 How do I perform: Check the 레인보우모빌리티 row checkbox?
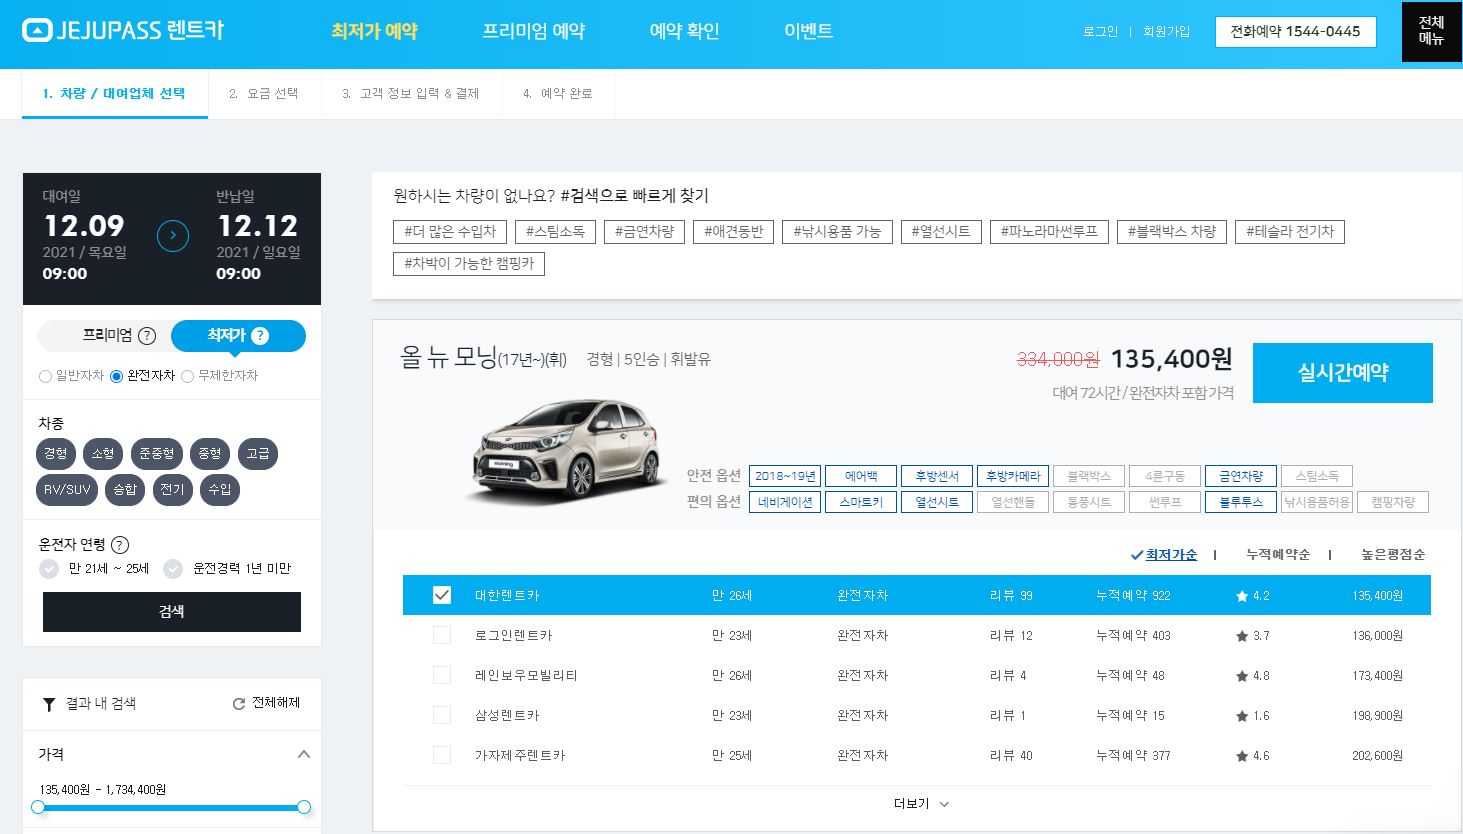[x=442, y=675]
